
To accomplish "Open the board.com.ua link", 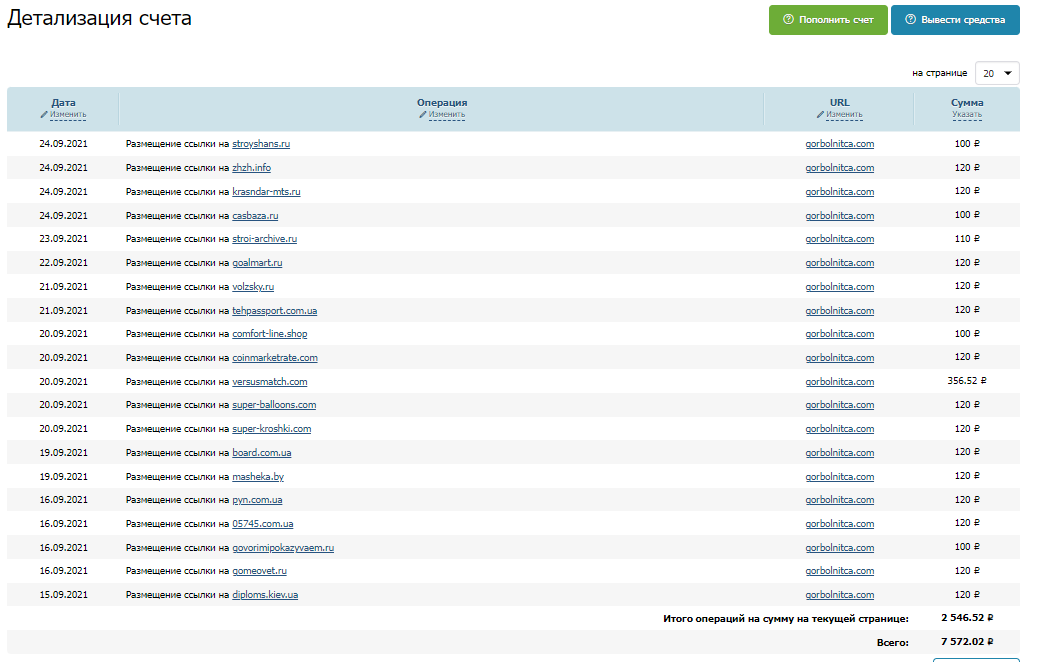I will (x=261, y=452).
